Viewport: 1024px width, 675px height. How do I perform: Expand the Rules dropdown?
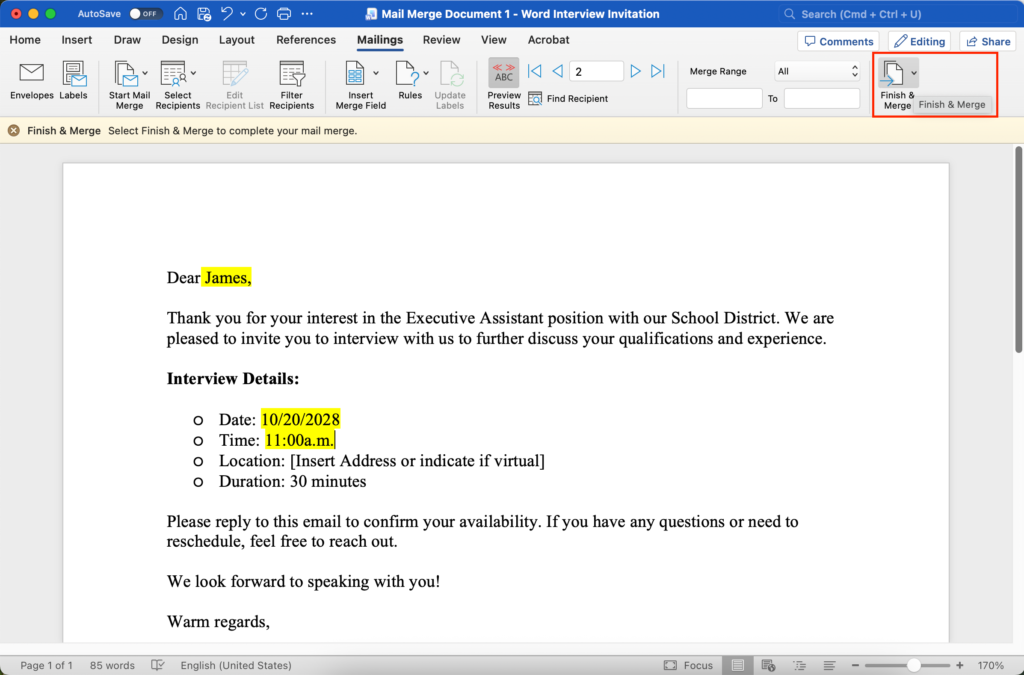426,73
